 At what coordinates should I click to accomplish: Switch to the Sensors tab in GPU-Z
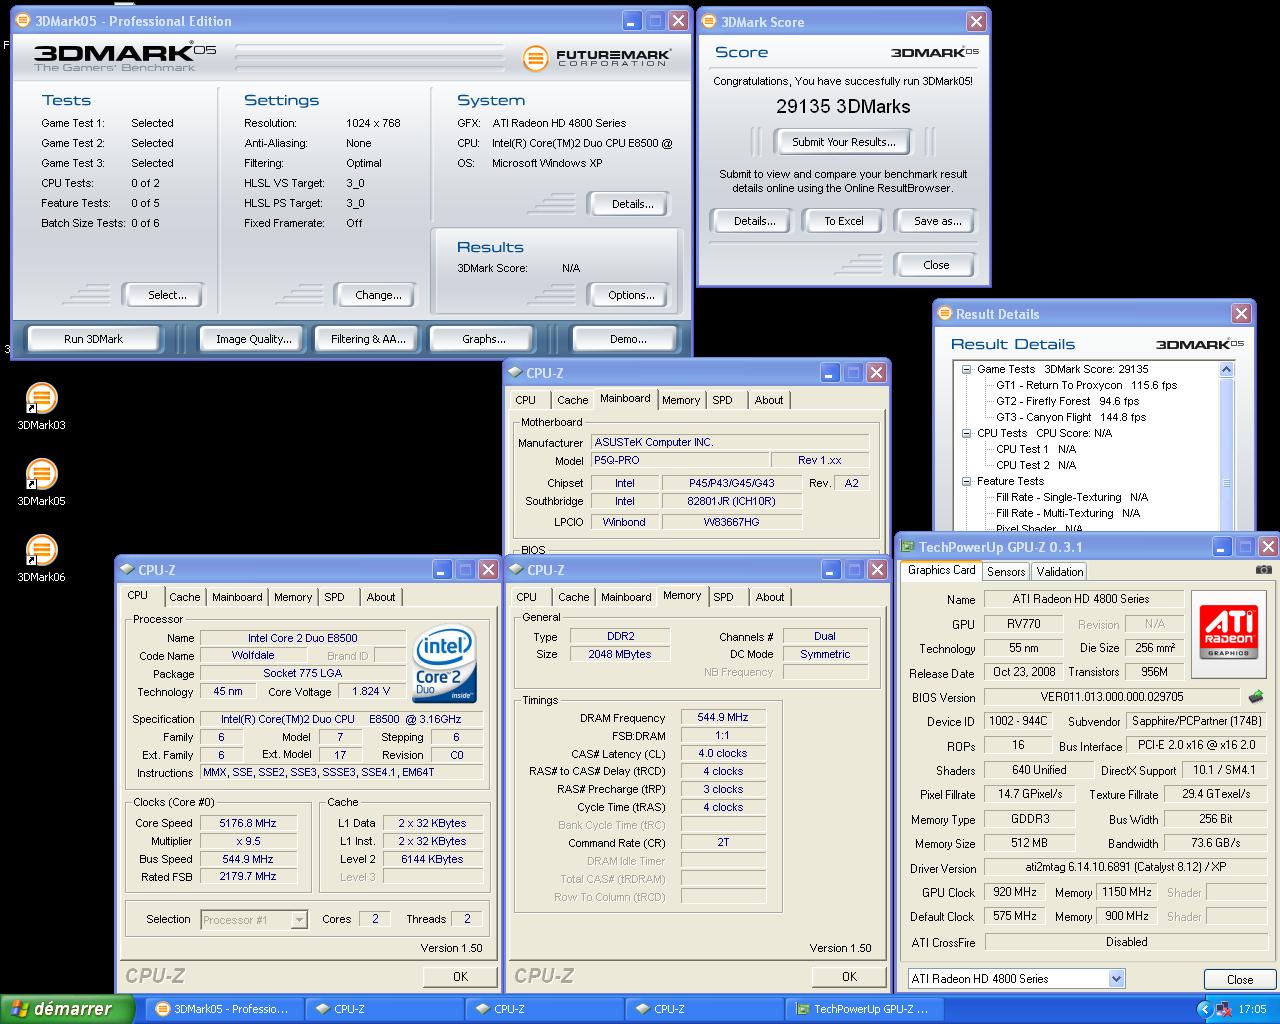pyautogui.click(x=1006, y=572)
